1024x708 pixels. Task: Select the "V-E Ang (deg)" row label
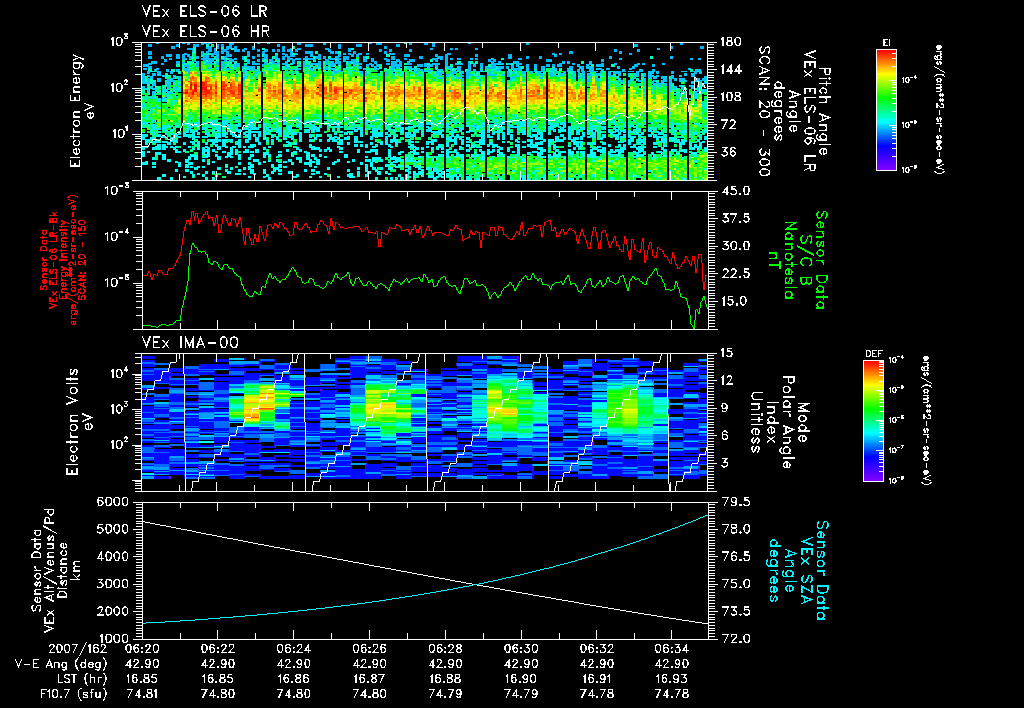pos(61,664)
